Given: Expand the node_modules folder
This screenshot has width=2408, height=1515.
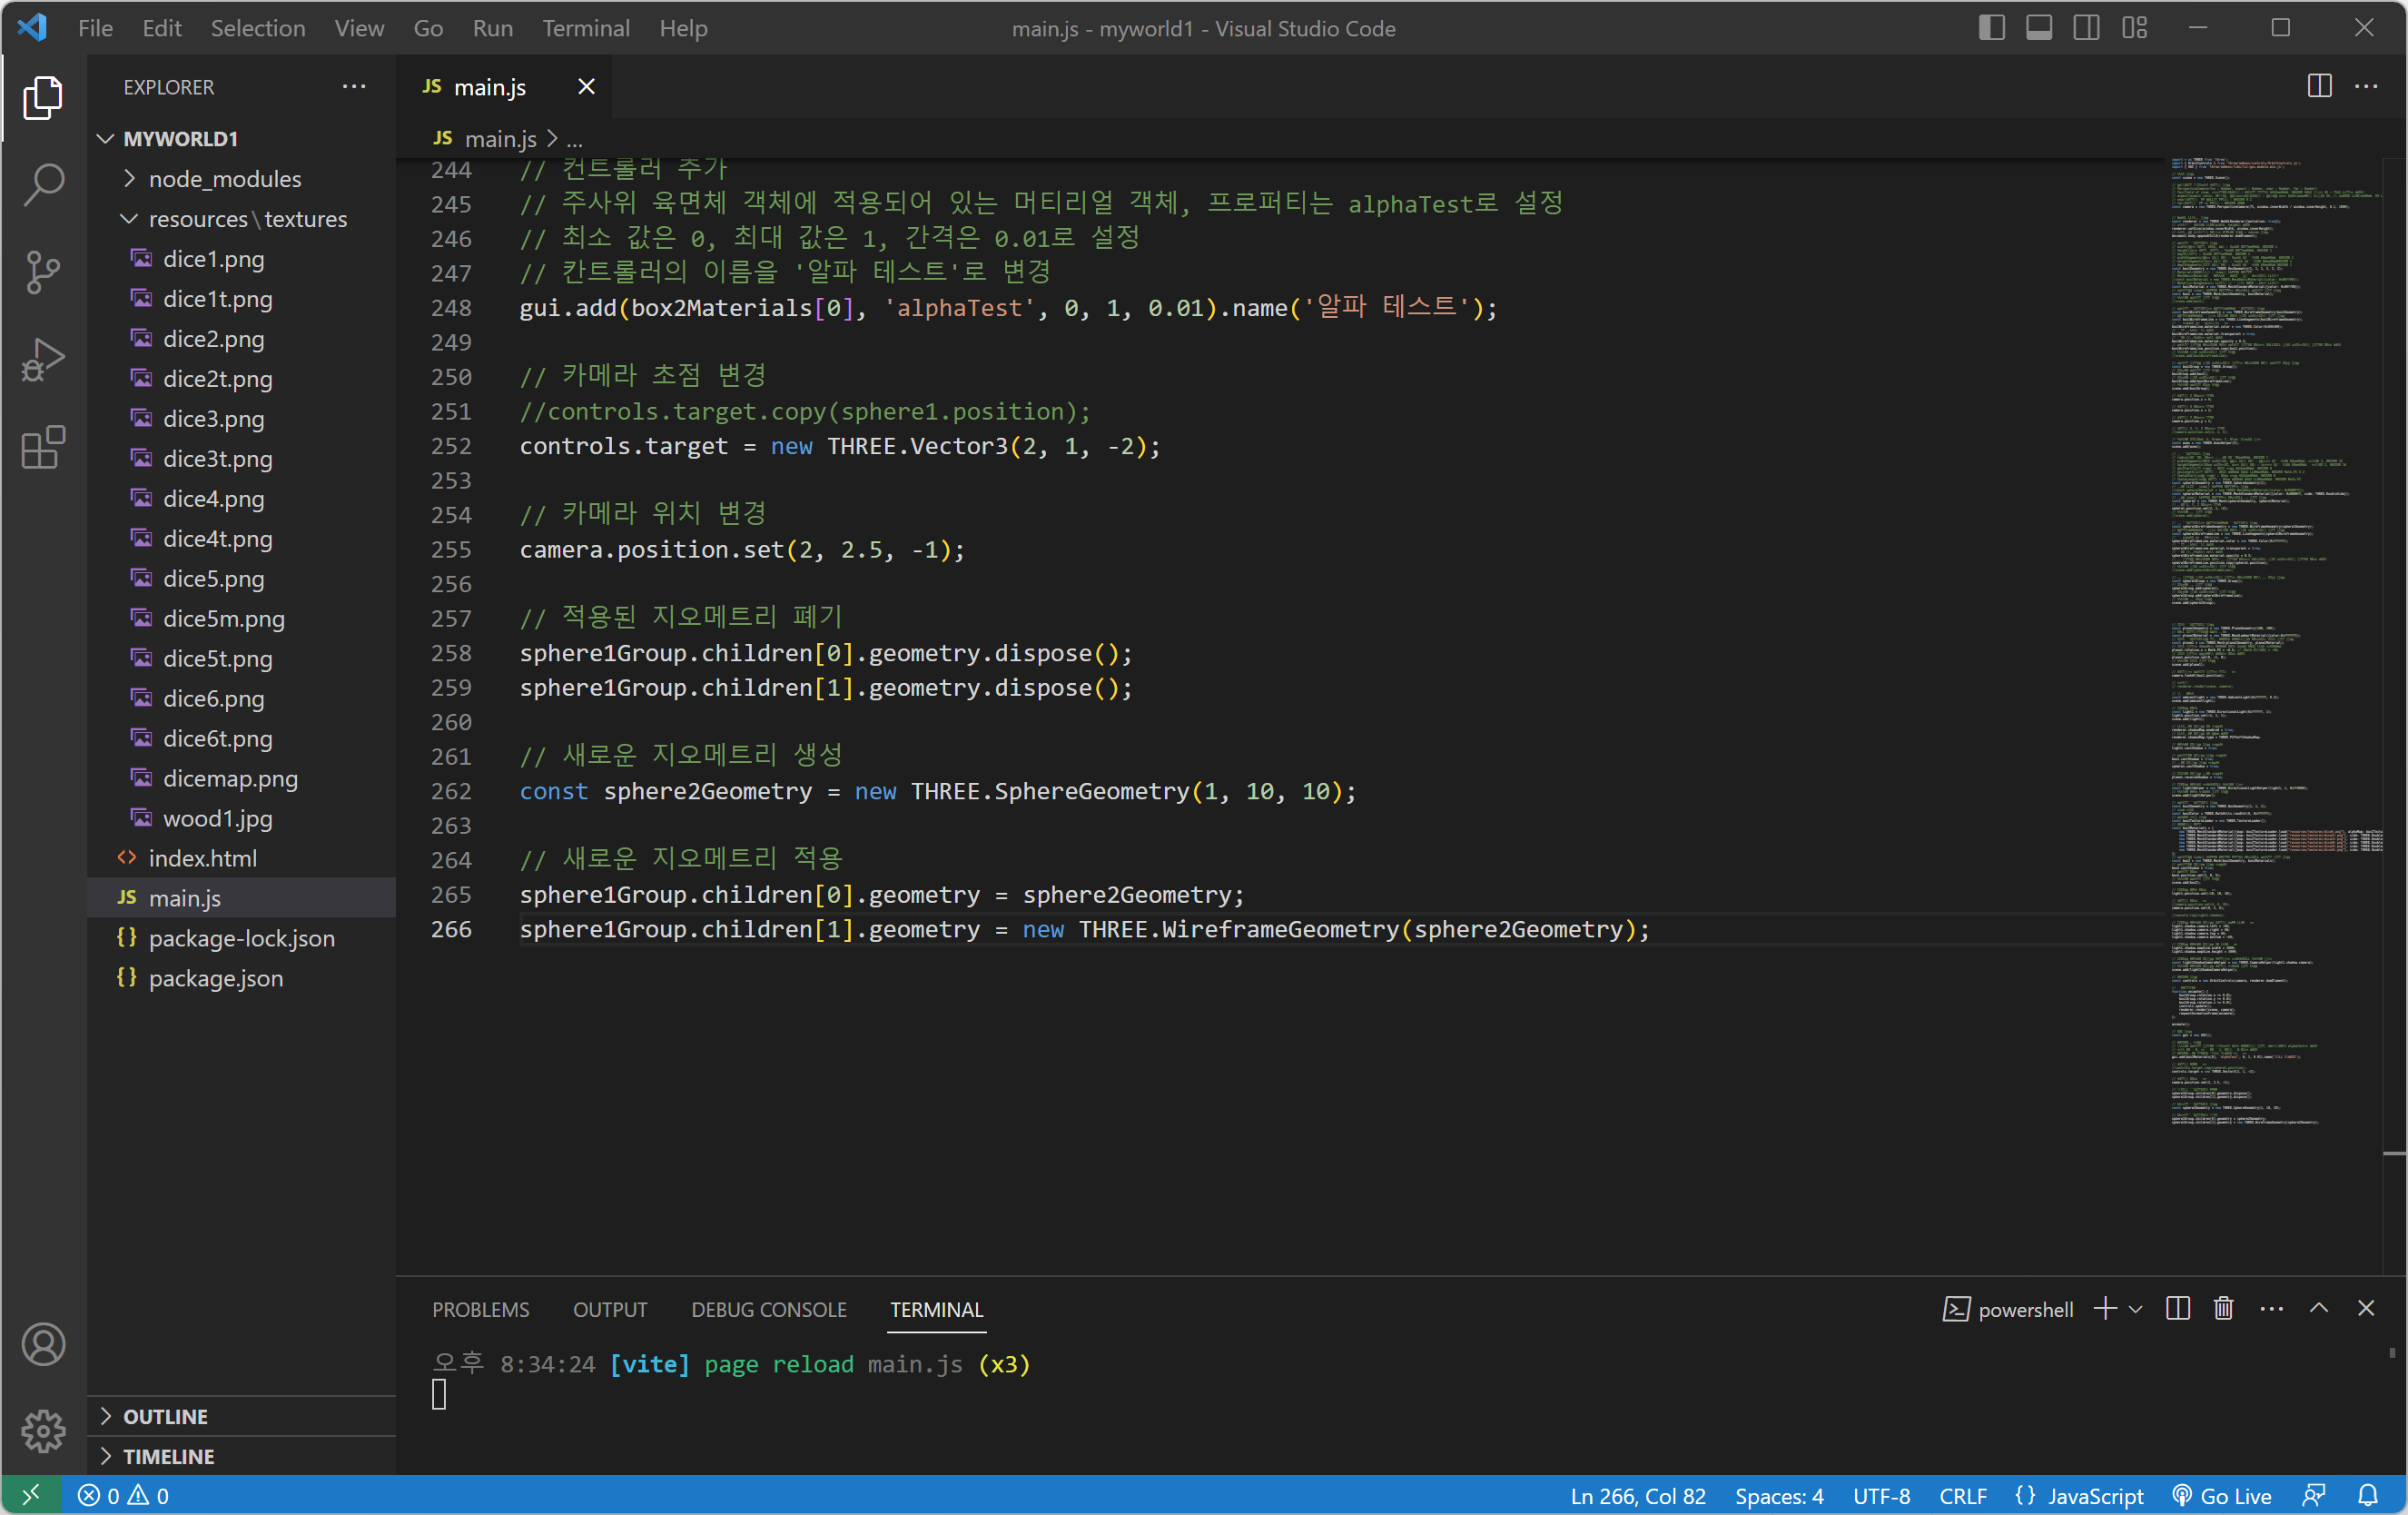Looking at the screenshot, I should (224, 179).
